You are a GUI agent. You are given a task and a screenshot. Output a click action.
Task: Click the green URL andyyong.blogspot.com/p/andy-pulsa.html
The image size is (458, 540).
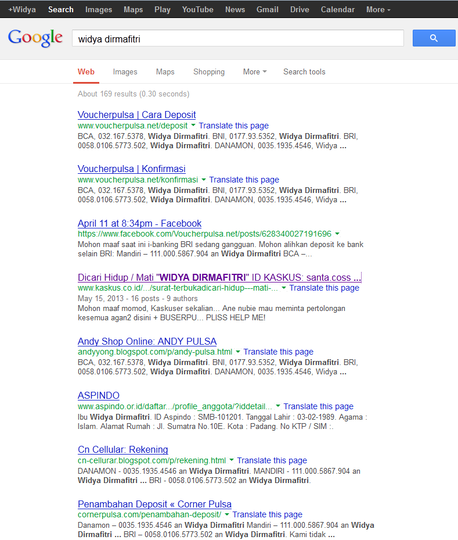[155, 352]
